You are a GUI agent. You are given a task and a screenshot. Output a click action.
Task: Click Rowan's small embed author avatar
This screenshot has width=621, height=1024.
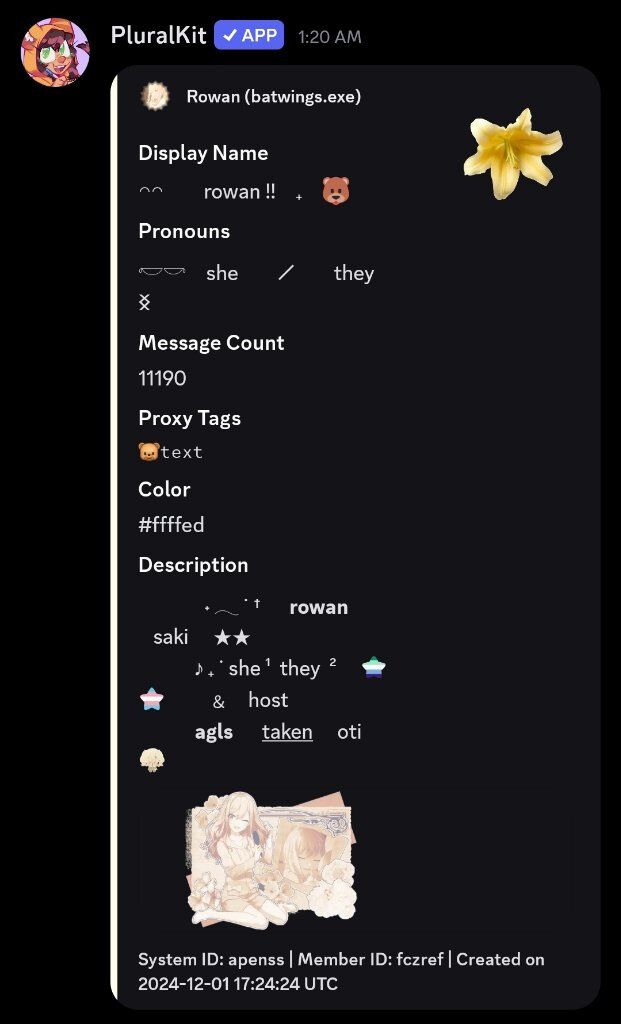155,97
